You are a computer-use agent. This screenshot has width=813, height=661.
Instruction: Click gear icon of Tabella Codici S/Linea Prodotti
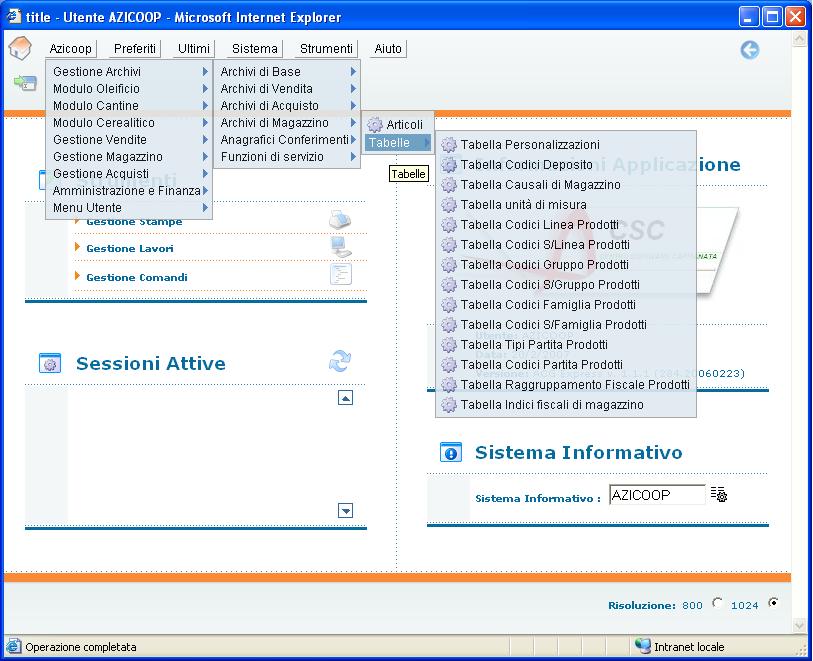[x=448, y=245]
